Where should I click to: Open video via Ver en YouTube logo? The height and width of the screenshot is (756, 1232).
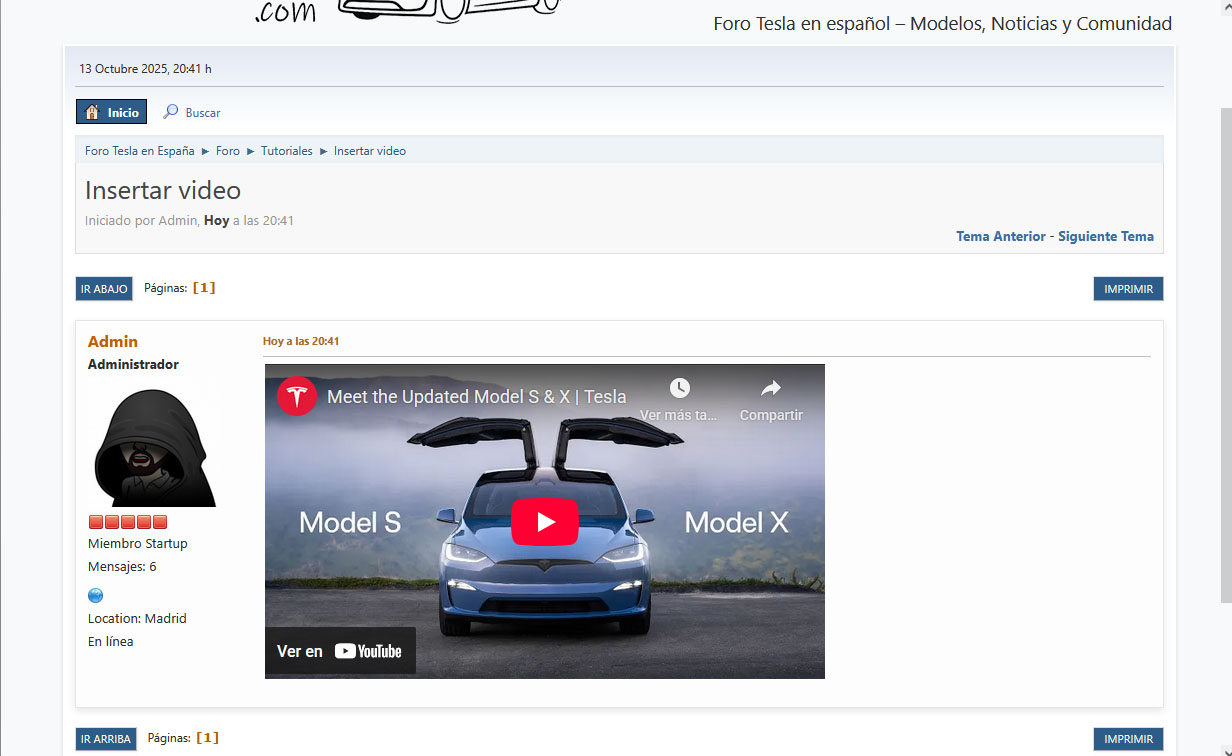[x=367, y=651]
